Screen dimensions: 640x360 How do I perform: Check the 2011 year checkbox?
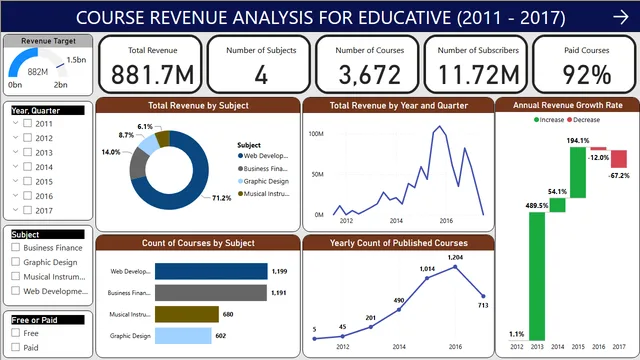tap(27, 123)
